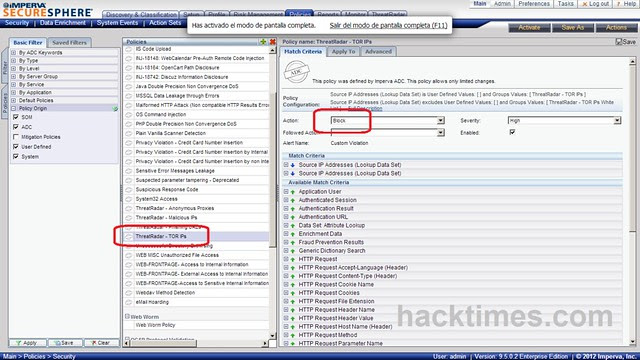Click policy icon beside ThreatRadar - TOR IPs
Screen dimensions: 640x360
[129, 236]
